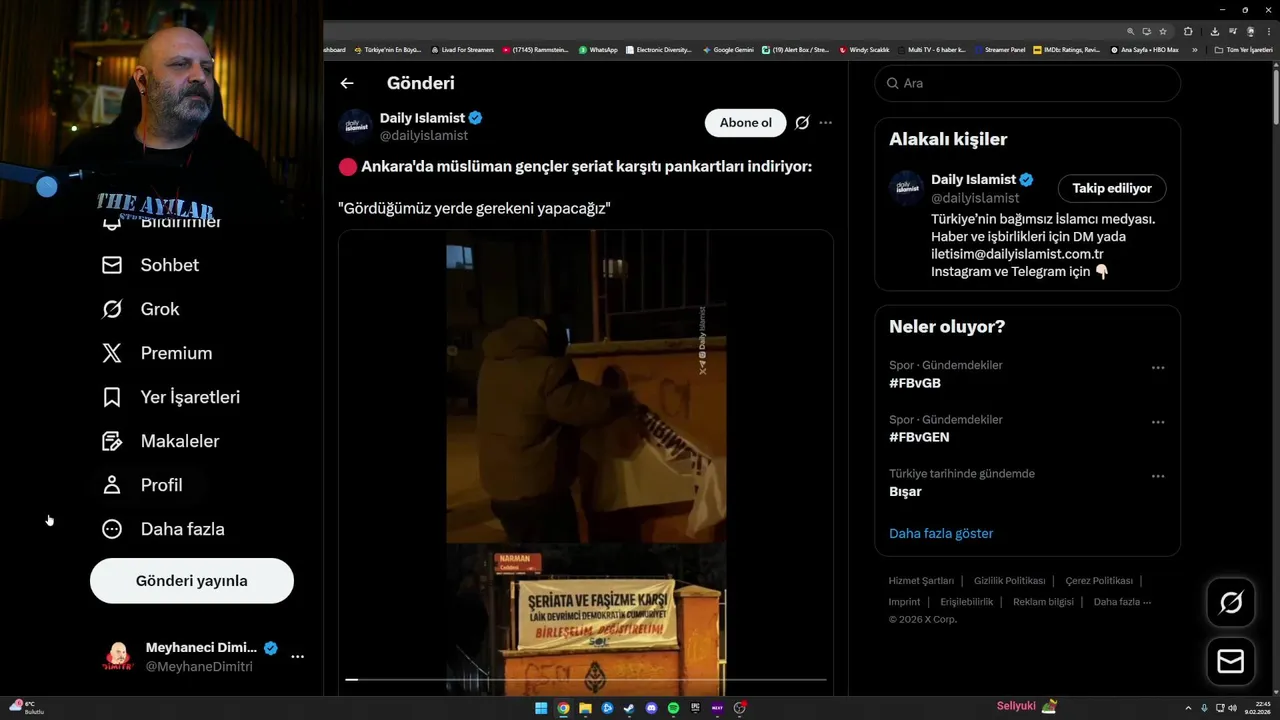The image size is (1280, 720).
Task: Click the Abone ol subscribe button
Action: click(x=746, y=123)
